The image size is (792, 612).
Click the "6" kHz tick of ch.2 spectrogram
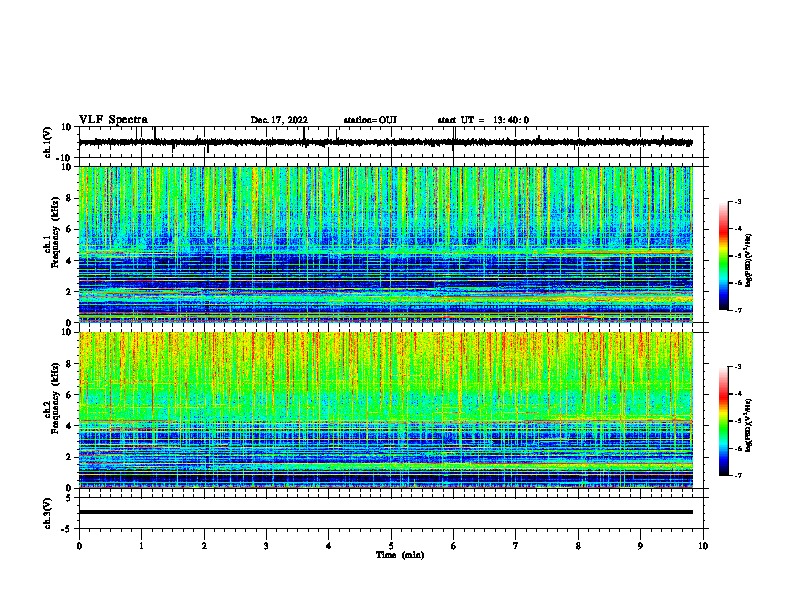(x=69, y=395)
